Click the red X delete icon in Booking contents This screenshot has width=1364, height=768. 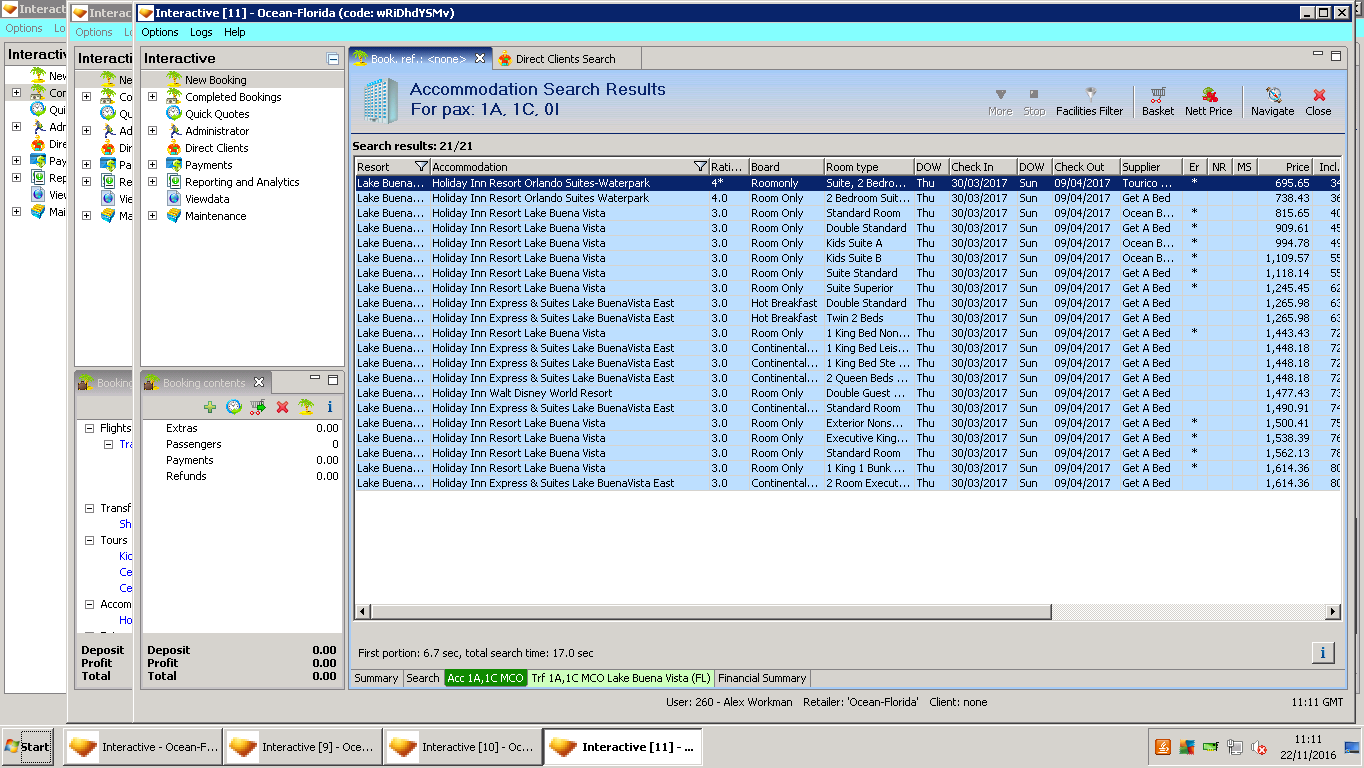[x=282, y=407]
